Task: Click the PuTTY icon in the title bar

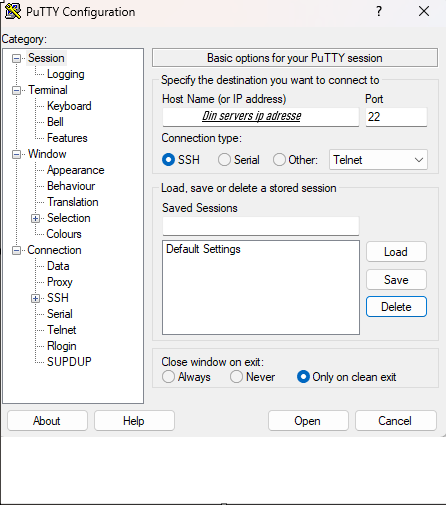Action: [x=13, y=12]
